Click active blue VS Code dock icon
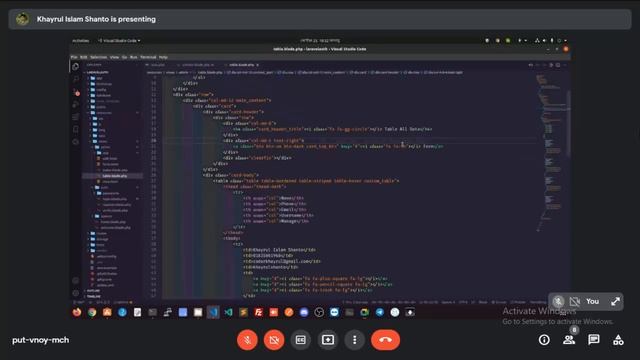640x360 pixels. [x=213, y=312]
